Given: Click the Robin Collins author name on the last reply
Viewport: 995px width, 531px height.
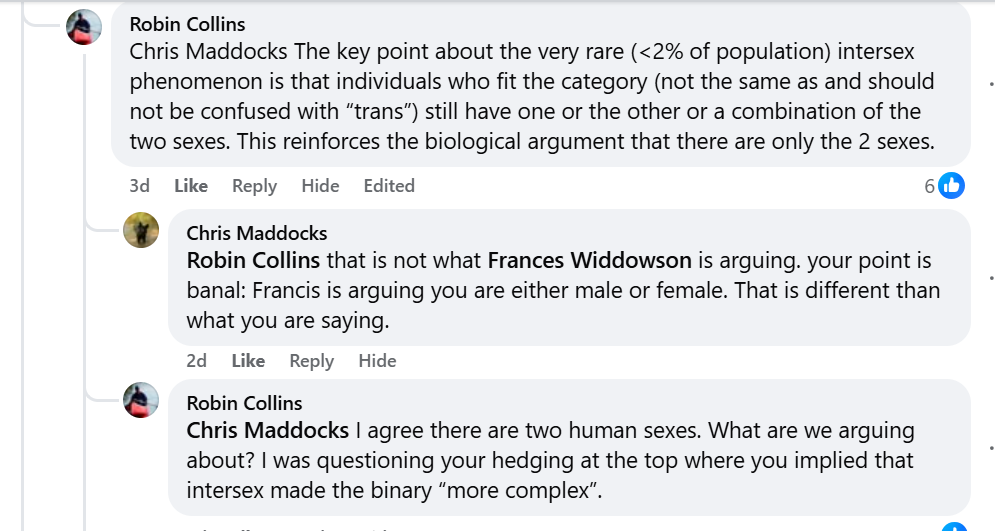Looking at the screenshot, I should [244, 403].
